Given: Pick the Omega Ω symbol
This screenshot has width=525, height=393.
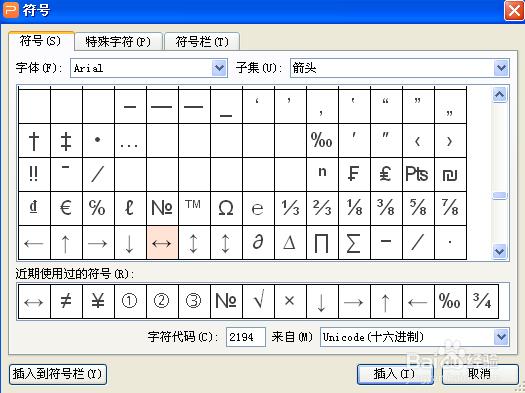Looking at the screenshot, I should pyautogui.click(x=226, y=208).
